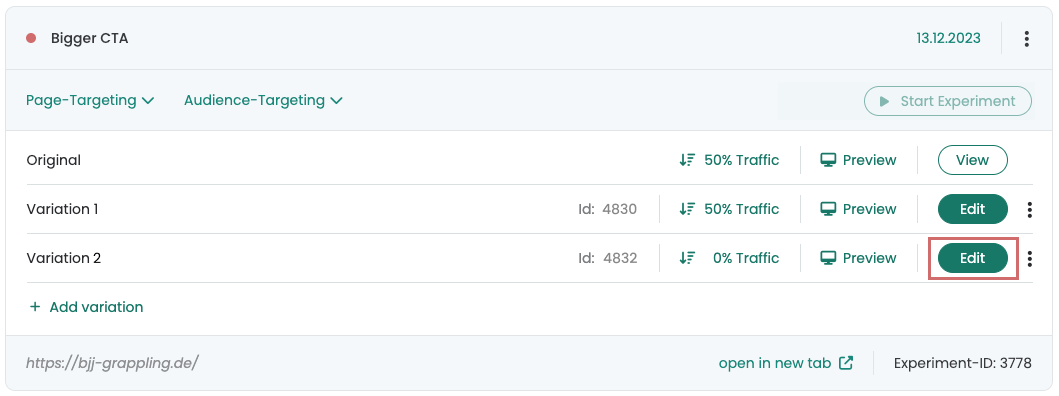Click the View button for Original
Image resolution: width=1059 pixels, height=396 pixels.
pyautogui.click(x=973, y=160)
